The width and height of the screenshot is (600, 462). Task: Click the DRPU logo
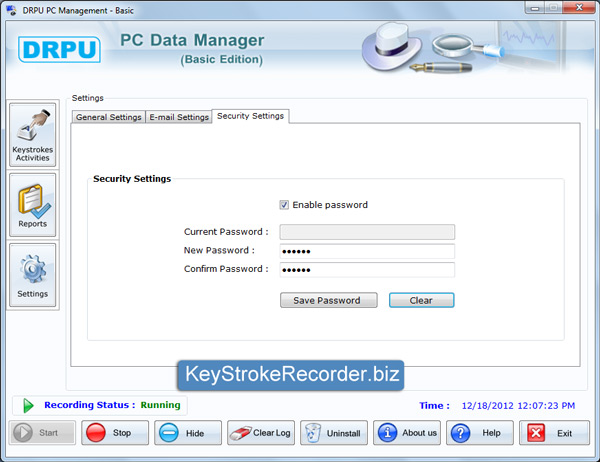(x=59, y=49)
